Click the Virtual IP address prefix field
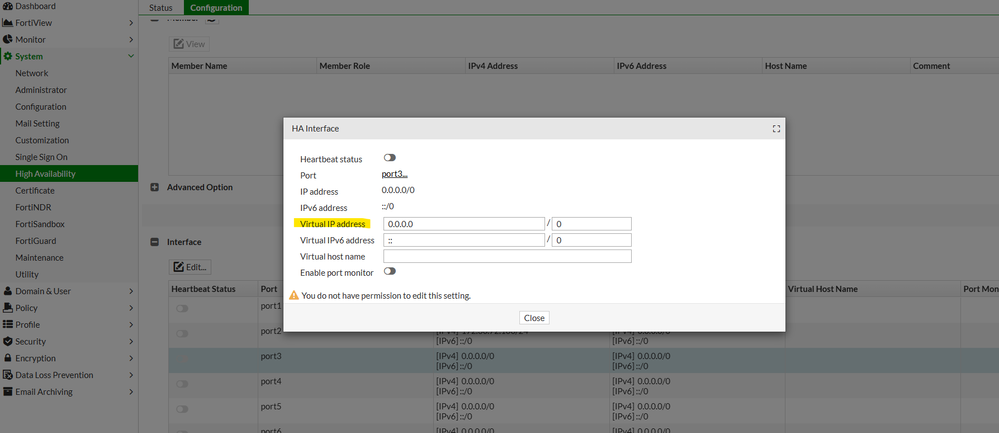This screenshot has height=433, width=999. [x=591, y=224]
